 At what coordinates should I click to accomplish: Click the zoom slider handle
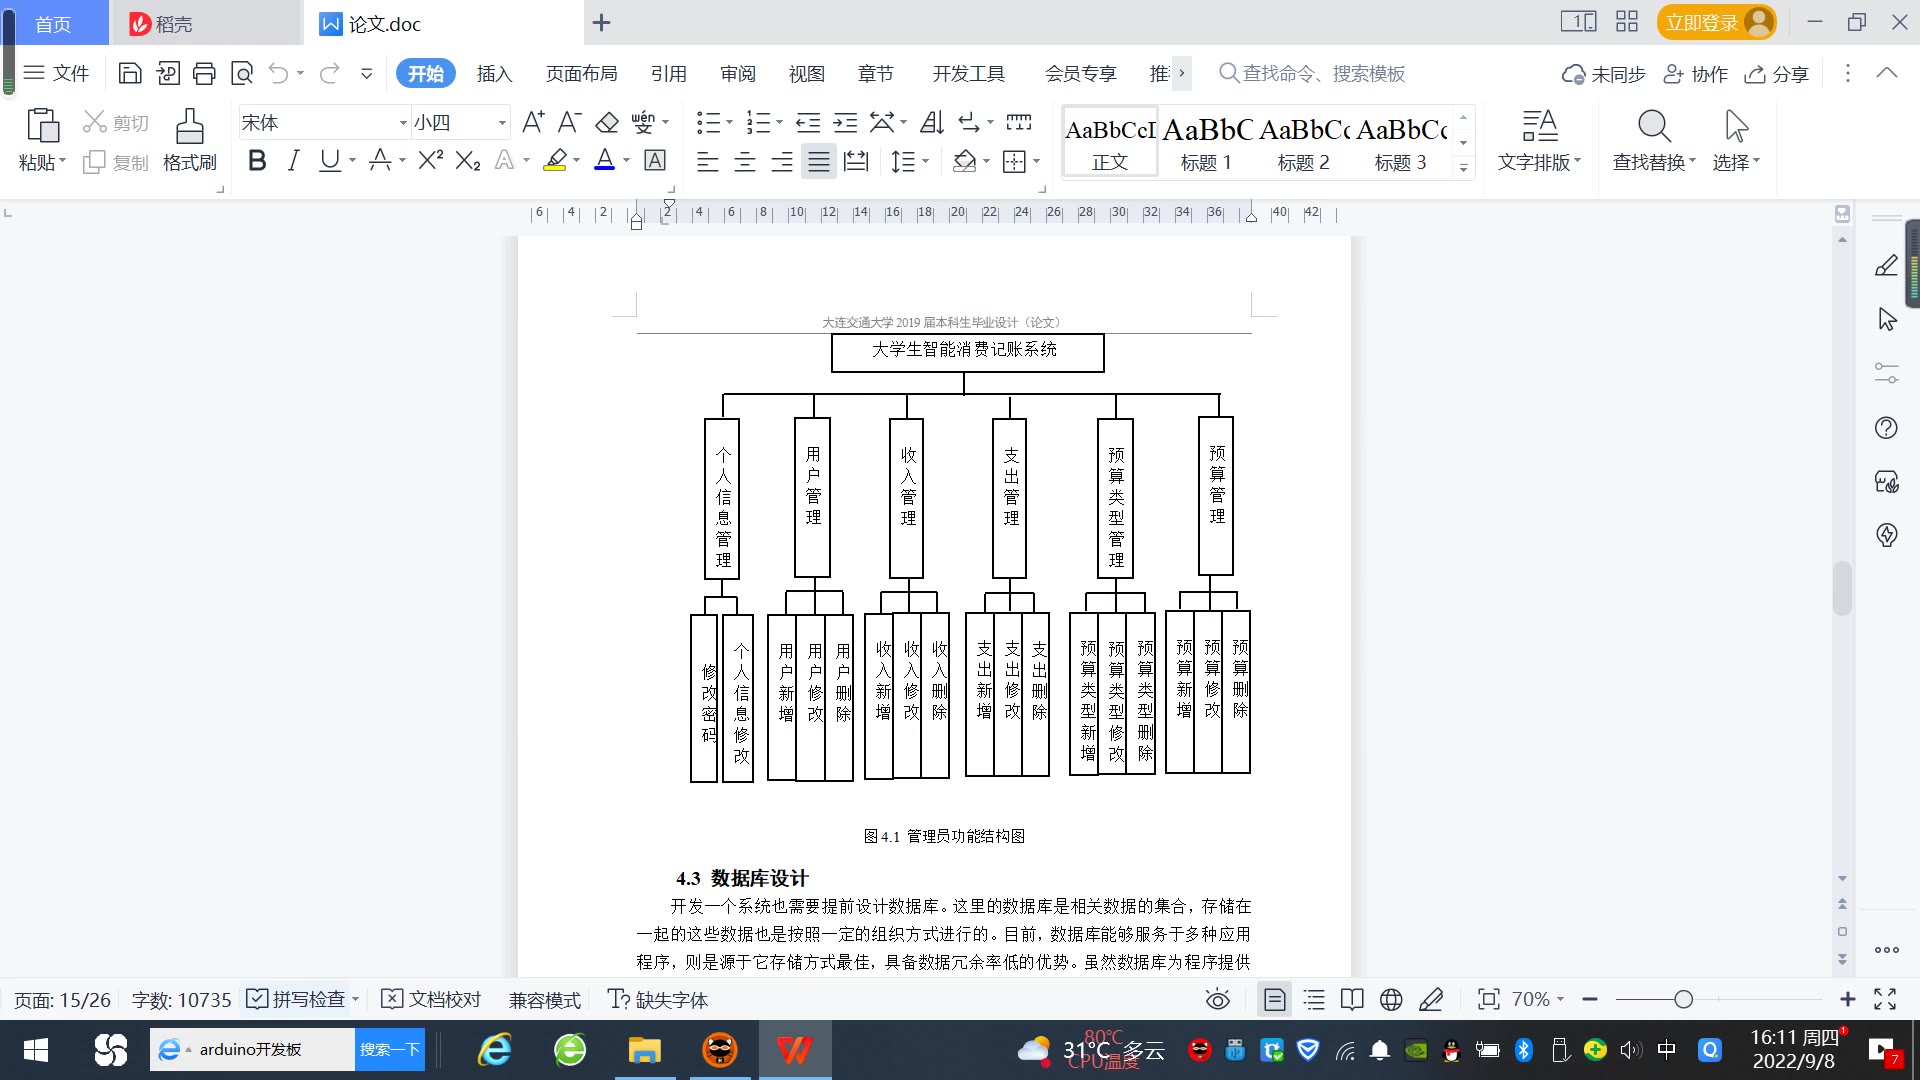point(1683,1000)
